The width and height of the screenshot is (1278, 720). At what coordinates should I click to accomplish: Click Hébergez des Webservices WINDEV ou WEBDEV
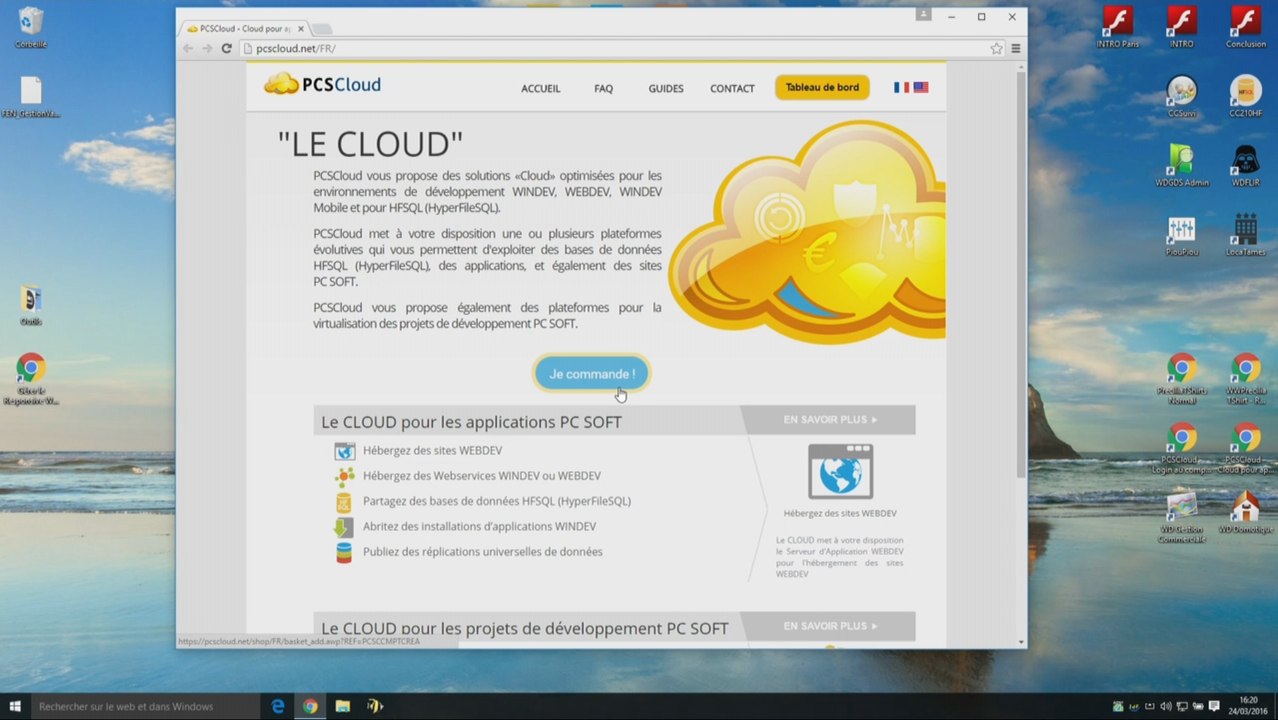point(482,476)
